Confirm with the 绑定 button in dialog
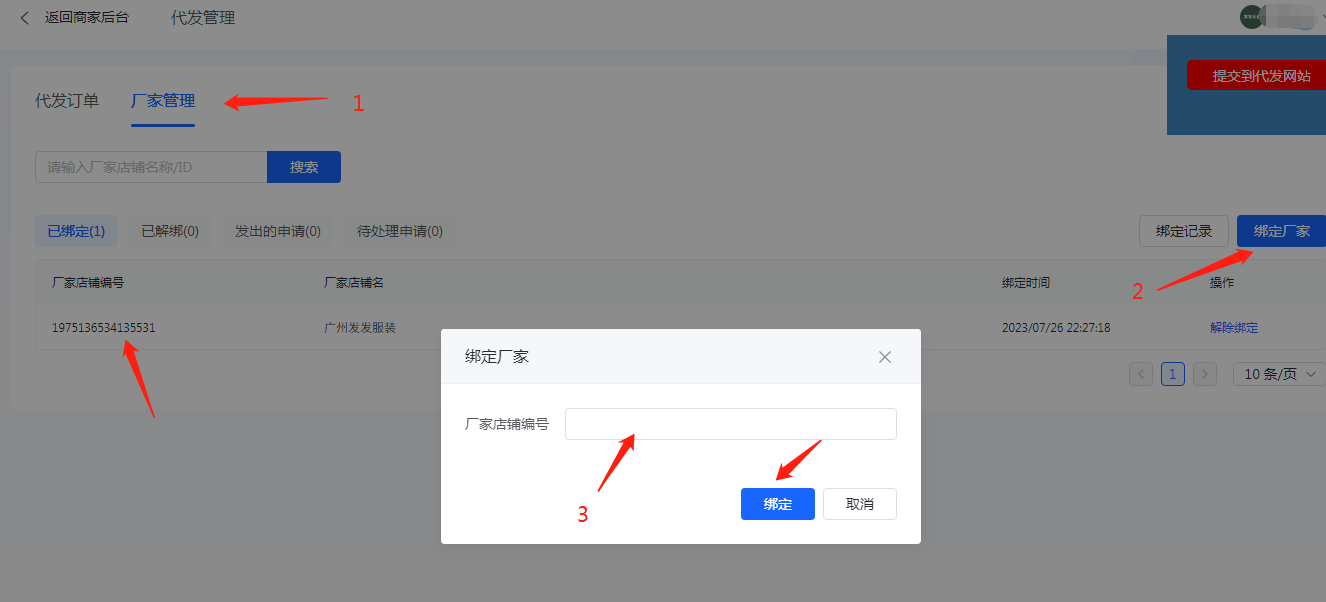The image size is (1326, 602). [778, 504]
